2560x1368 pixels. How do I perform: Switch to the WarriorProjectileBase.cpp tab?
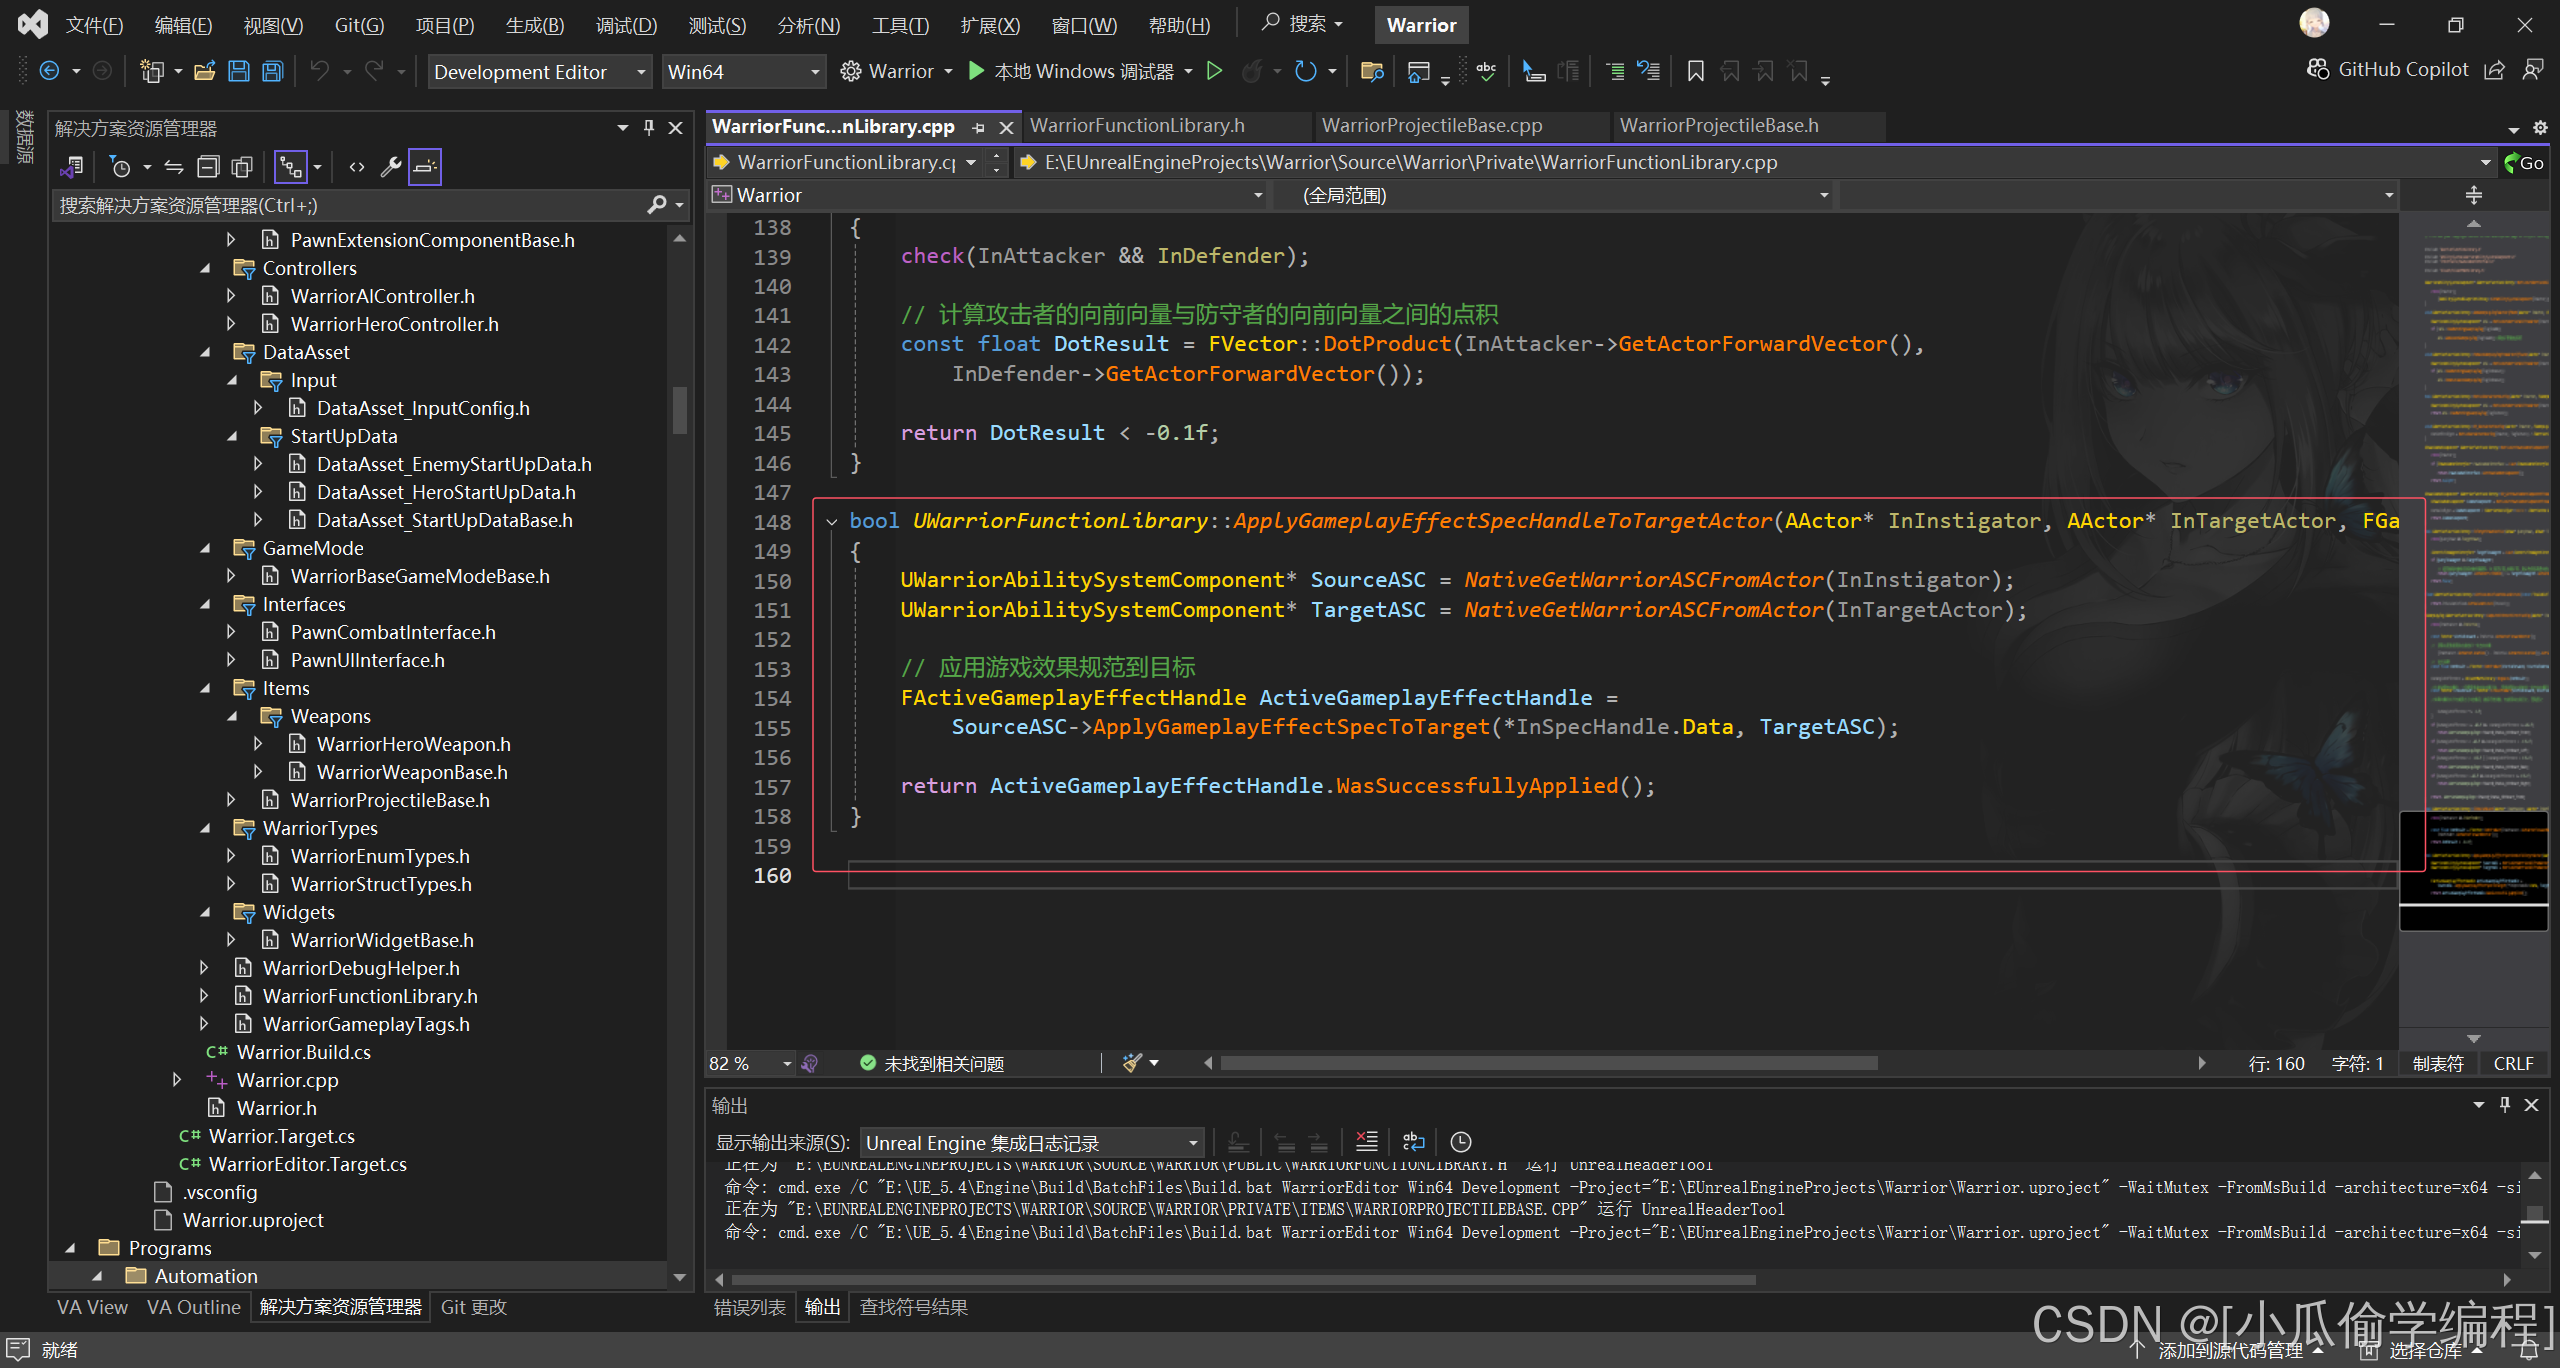[x=1431, y=126]
